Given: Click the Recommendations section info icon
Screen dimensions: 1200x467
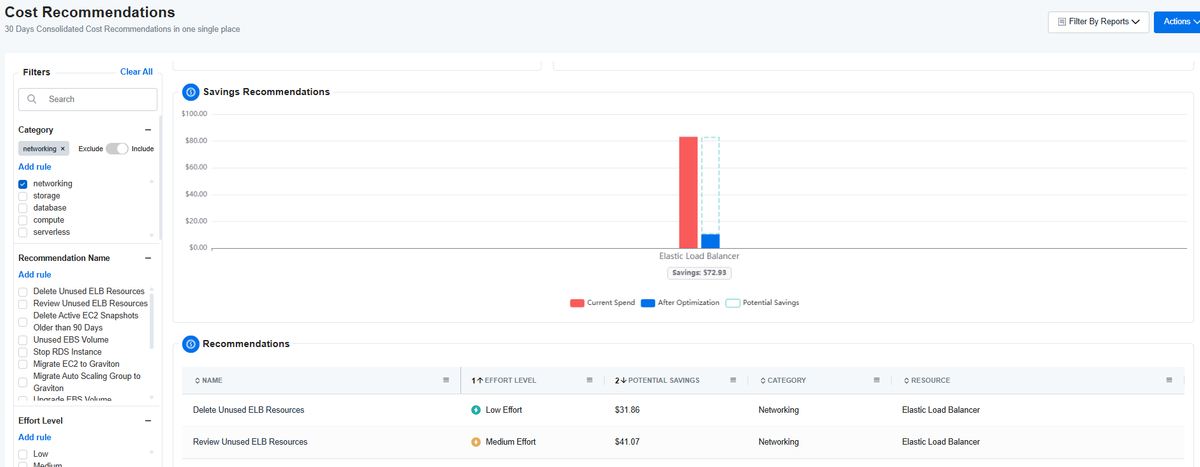Looking at the screenshot, I should point(190,344).
